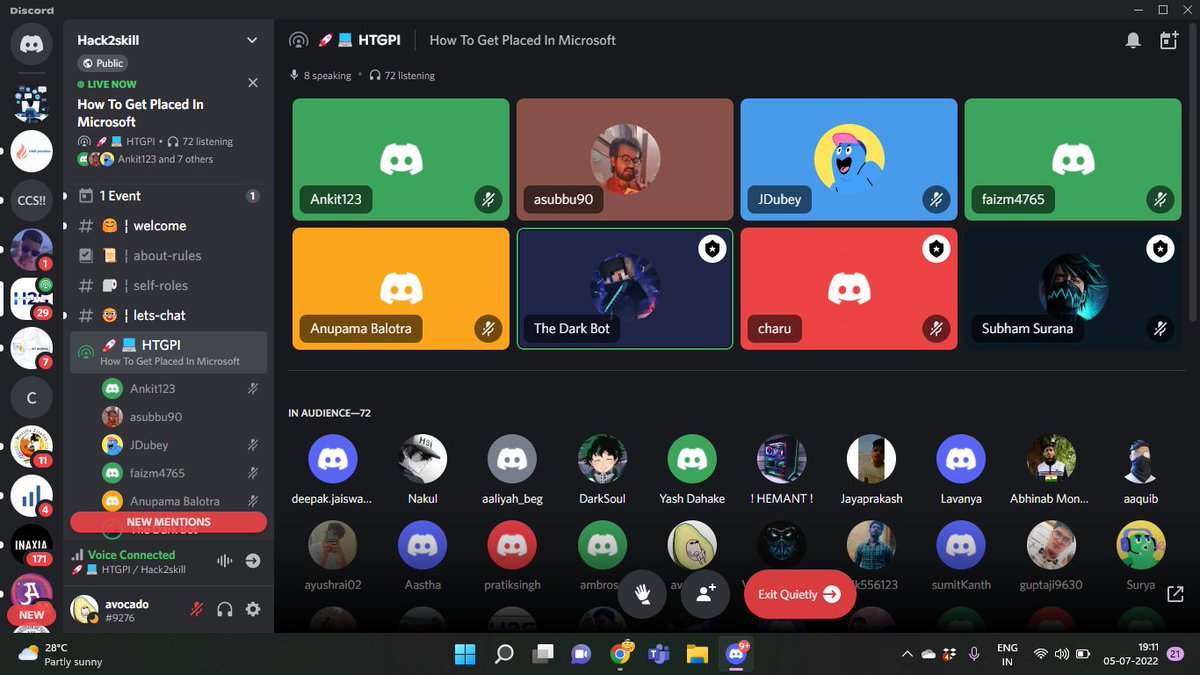Click moderator shield on The Dark Bot tile
Screen dimensions: 1200x675
pyautogui.click(x=711, y=249)
